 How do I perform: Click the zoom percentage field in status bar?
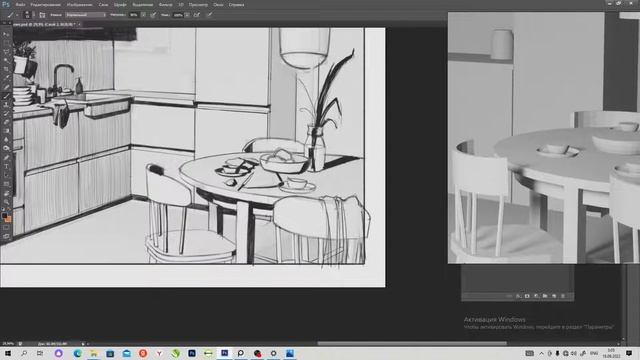pyautogui.click(x=8, y=344)
